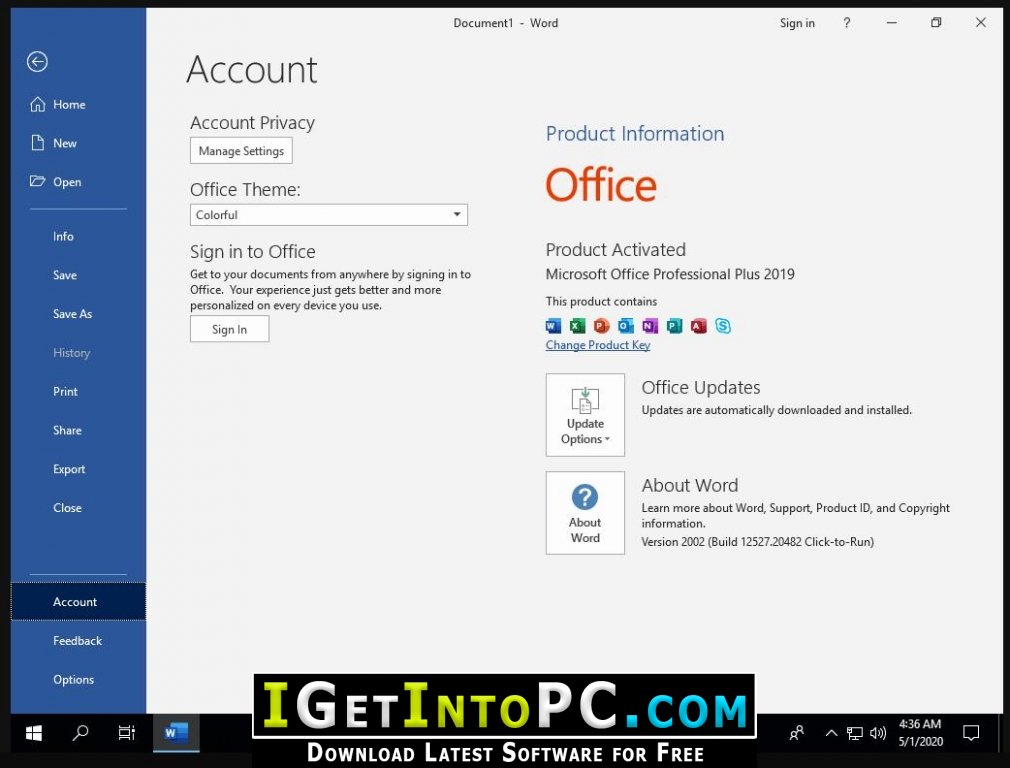This screenshot has width=1010, height=768.
Task: Click the 'Product Information' heading
Action: [x=634, y=133]
